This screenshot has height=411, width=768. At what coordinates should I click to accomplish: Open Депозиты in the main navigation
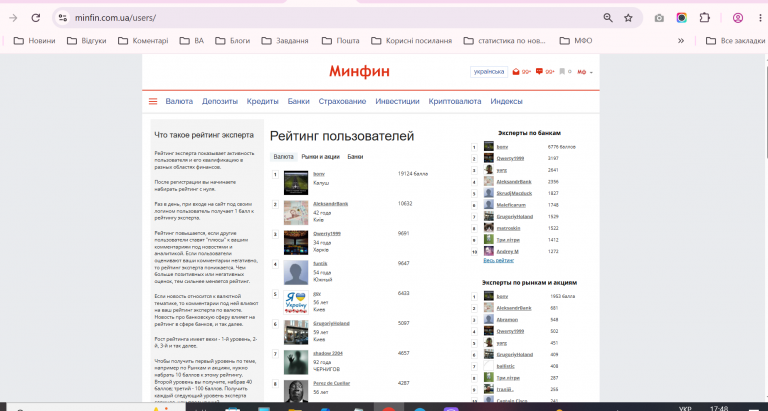[220, 101]
